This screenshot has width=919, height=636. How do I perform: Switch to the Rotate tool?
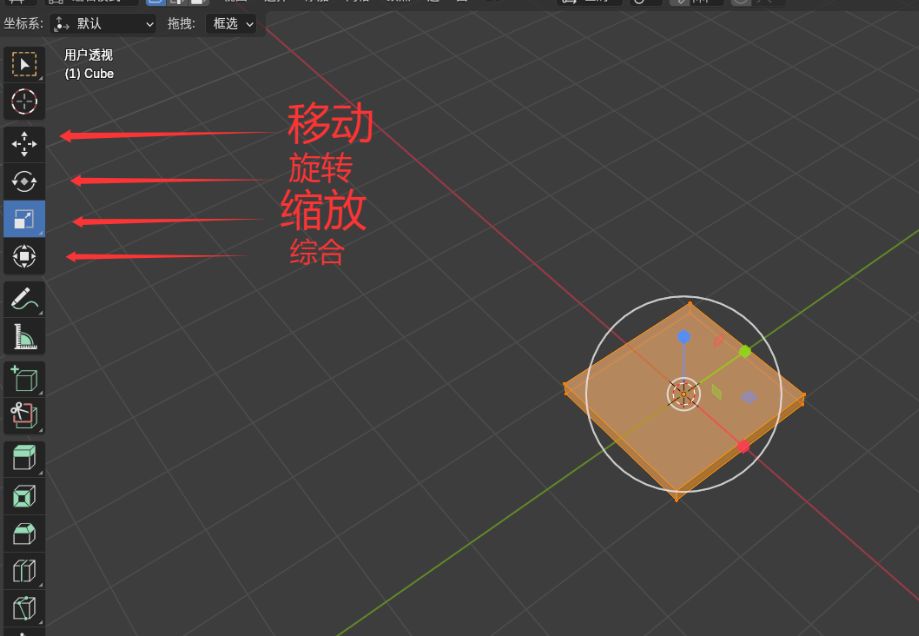(x=24, y=182)
